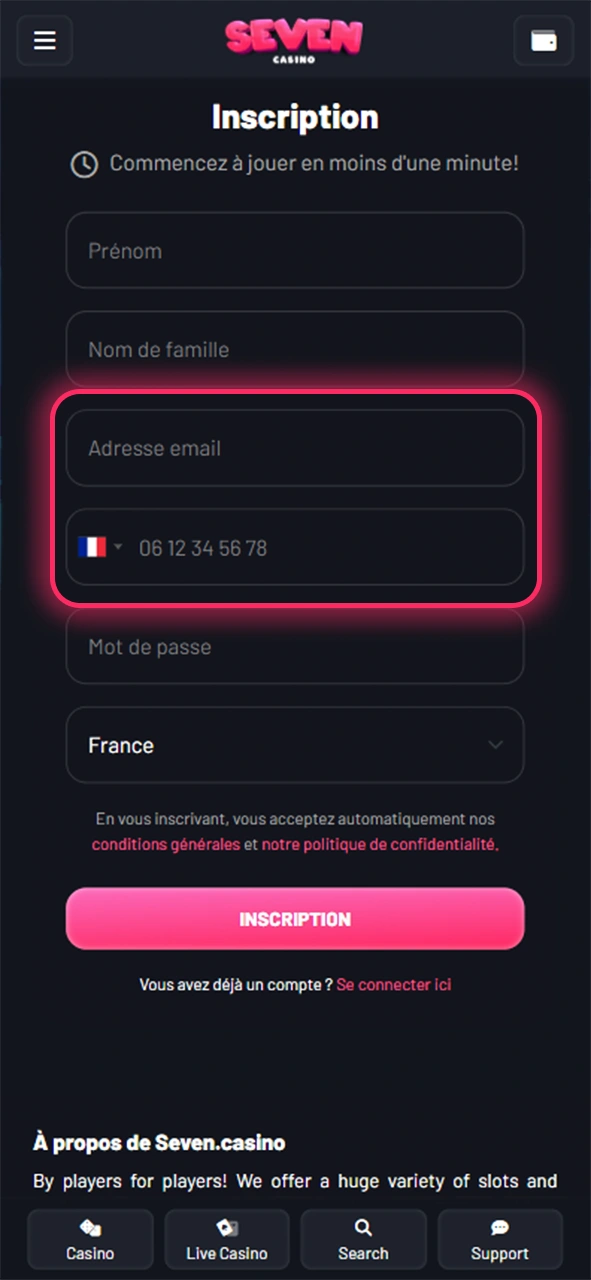This screenshot has width=591, height=1280.
Task: Open Support from the bottom navigation
Action: point(500,1238)
